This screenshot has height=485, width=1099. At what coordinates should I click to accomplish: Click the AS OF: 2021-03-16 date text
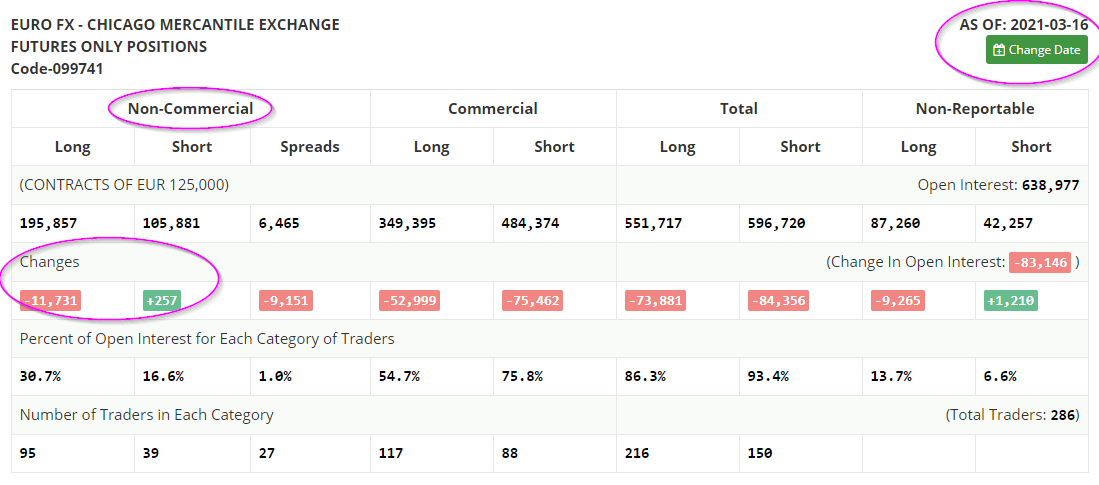pyautogui.click(x=1023, y=24)
